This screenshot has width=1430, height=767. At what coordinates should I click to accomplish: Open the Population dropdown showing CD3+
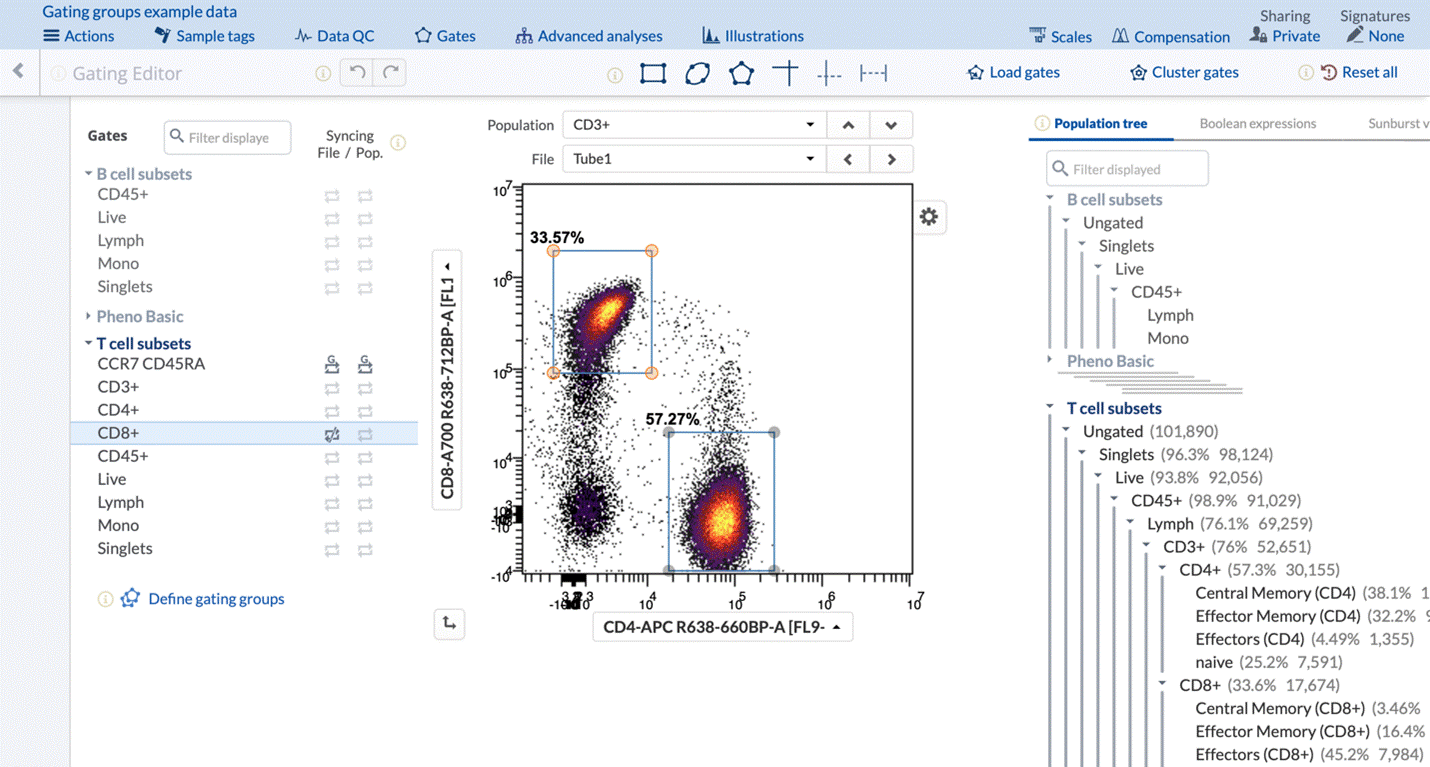pyautogui.click(x=693, y=125)
